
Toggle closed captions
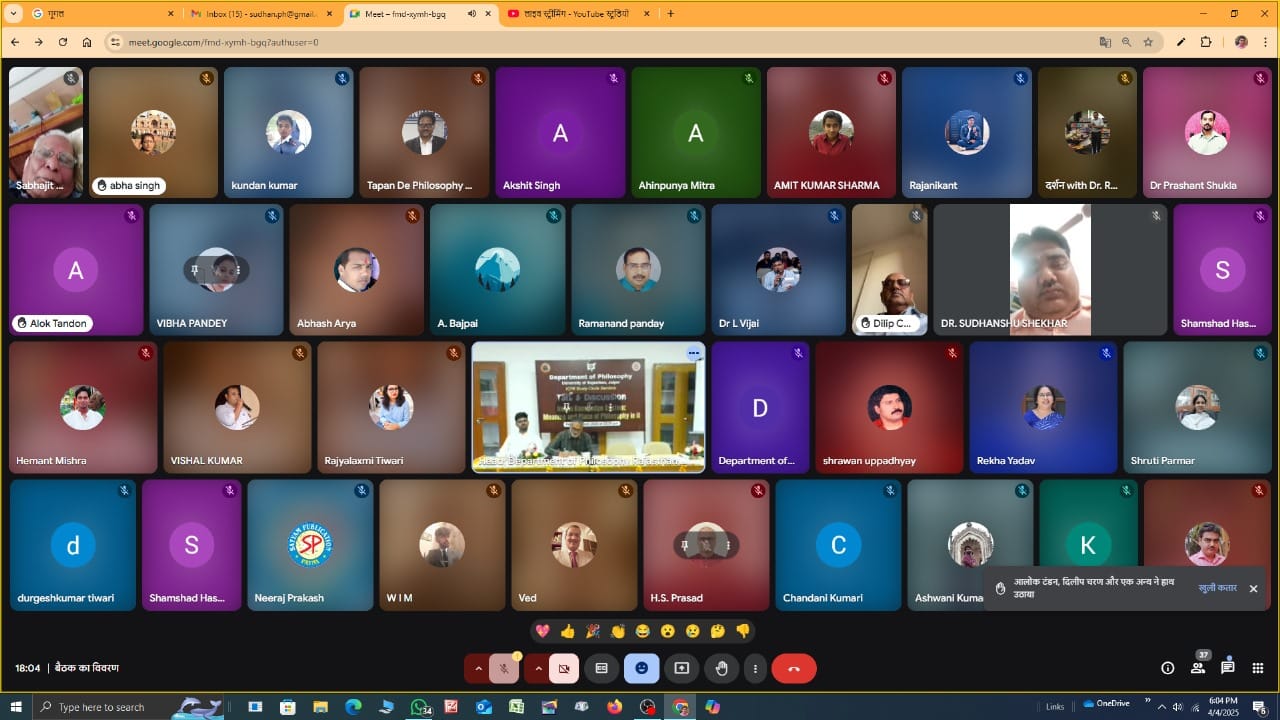coord(602,668)
